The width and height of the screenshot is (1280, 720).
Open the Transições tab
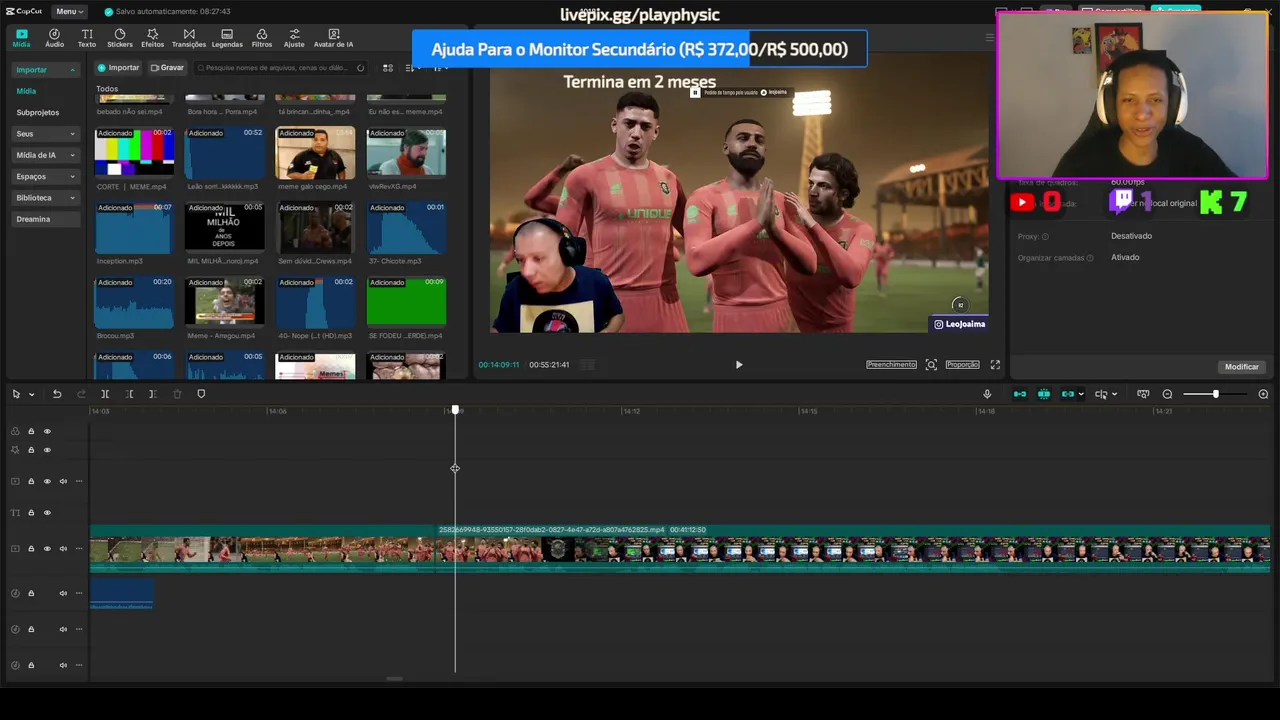189,38
